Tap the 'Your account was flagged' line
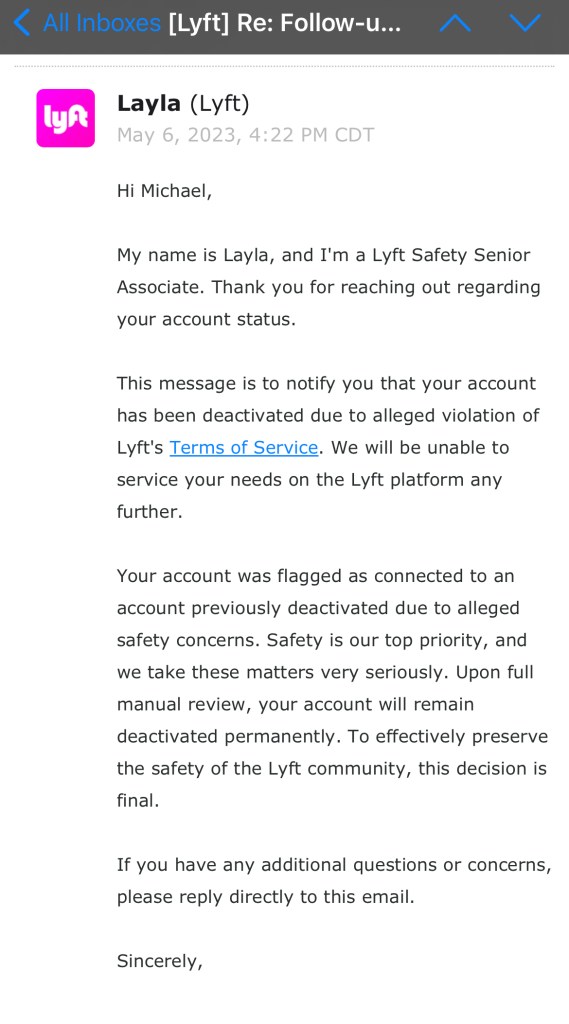569x1024 pixels. coord(316,576)
